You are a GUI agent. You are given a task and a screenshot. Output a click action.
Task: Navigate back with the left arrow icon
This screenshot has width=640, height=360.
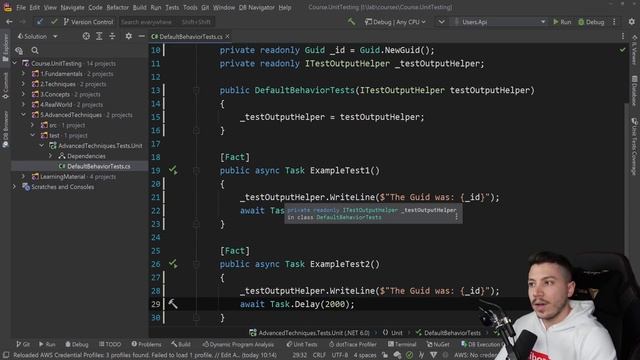click(x=9, y=22)
